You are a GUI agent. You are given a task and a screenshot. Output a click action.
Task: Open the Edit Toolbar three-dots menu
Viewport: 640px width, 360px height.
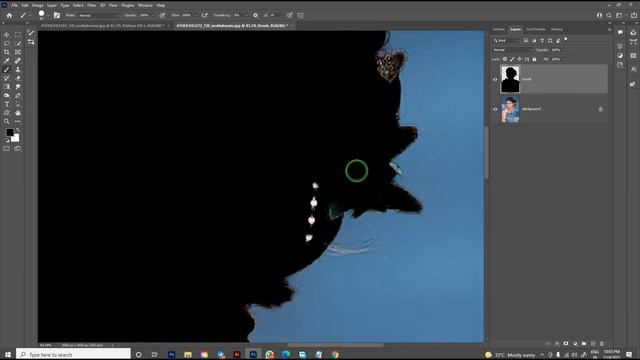18,121
